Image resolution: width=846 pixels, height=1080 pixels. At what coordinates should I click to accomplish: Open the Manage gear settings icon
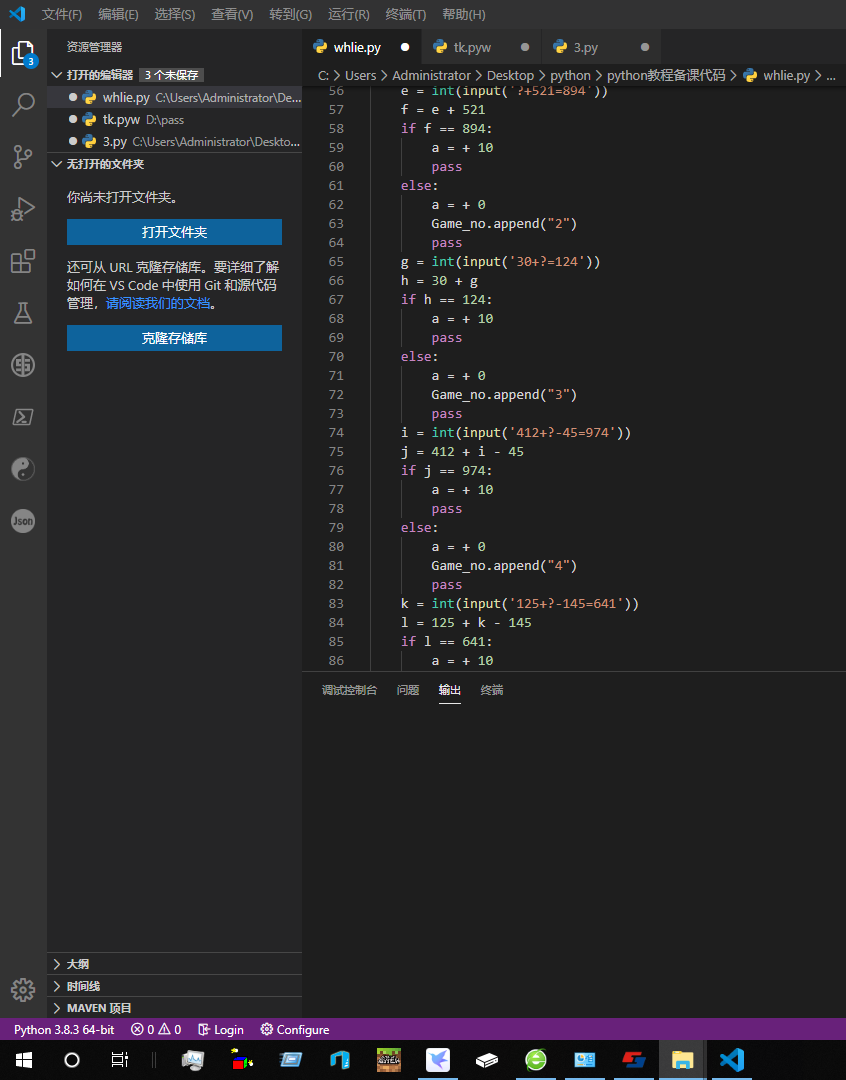pyautogui.click(x=23, y=990)
